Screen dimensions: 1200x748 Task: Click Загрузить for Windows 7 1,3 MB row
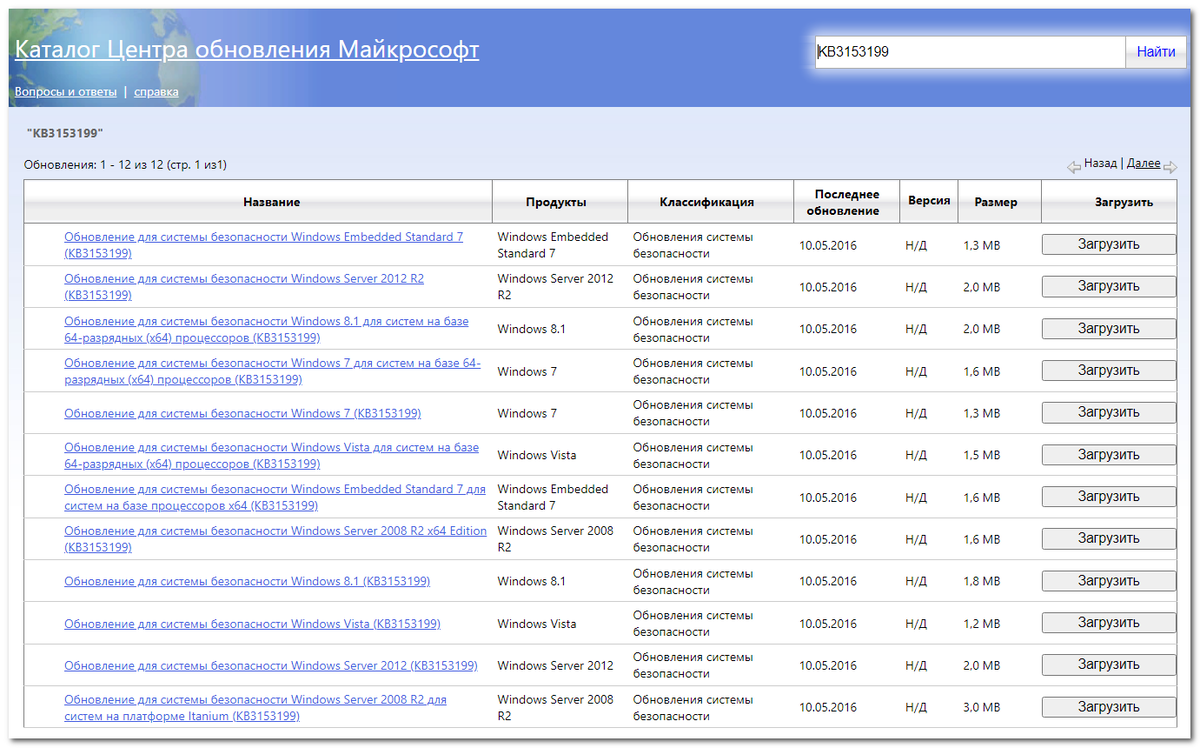[x=1108, y=412]
